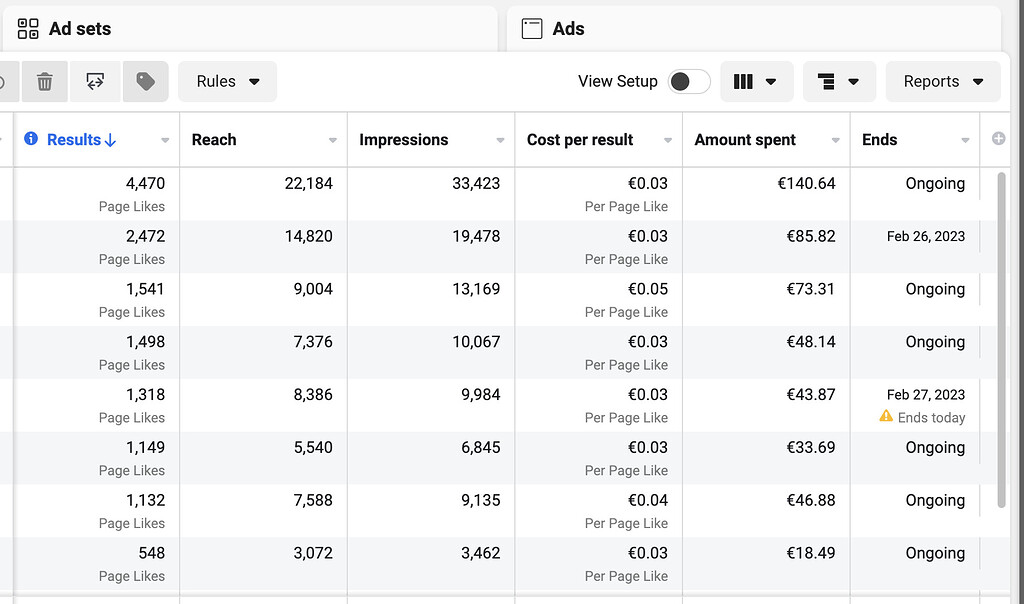Select the €33.69 amount spent

810,448
